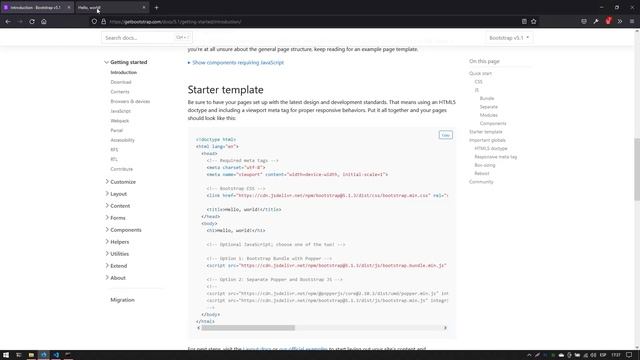
Task: Bookmark this page with the star
Action: [533, 22]
